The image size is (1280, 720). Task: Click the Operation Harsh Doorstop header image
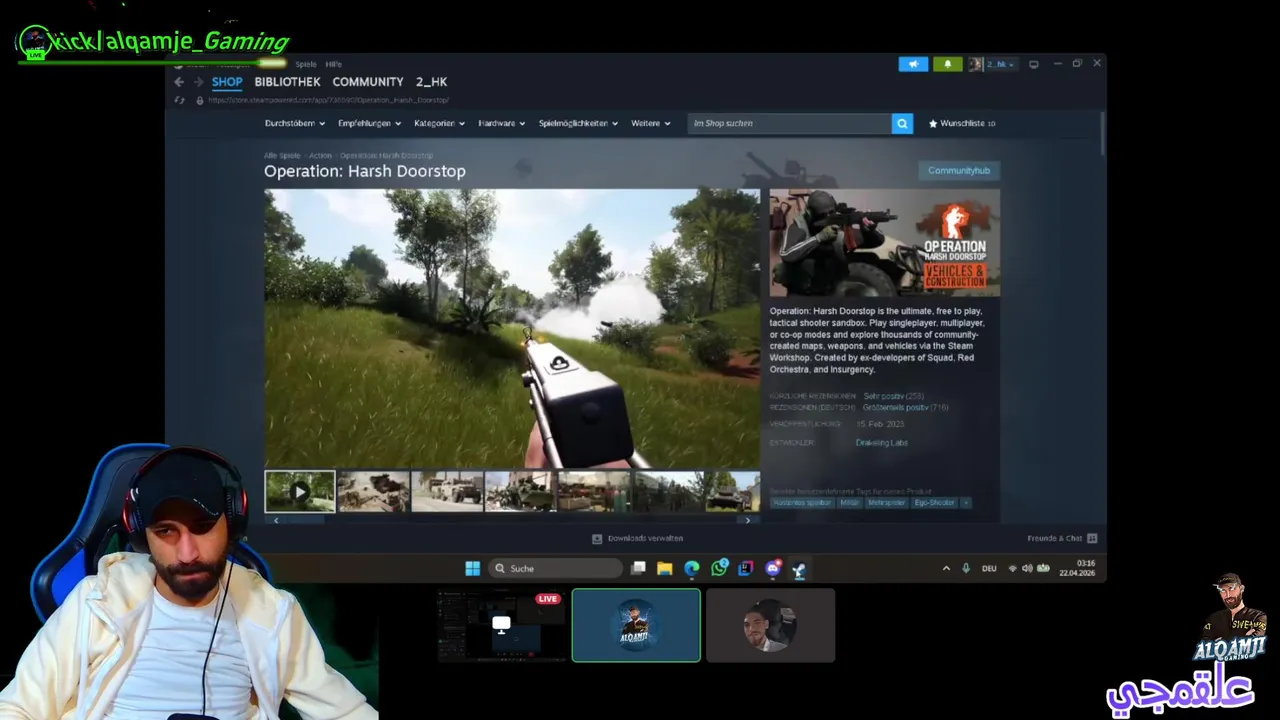[885, 243]
